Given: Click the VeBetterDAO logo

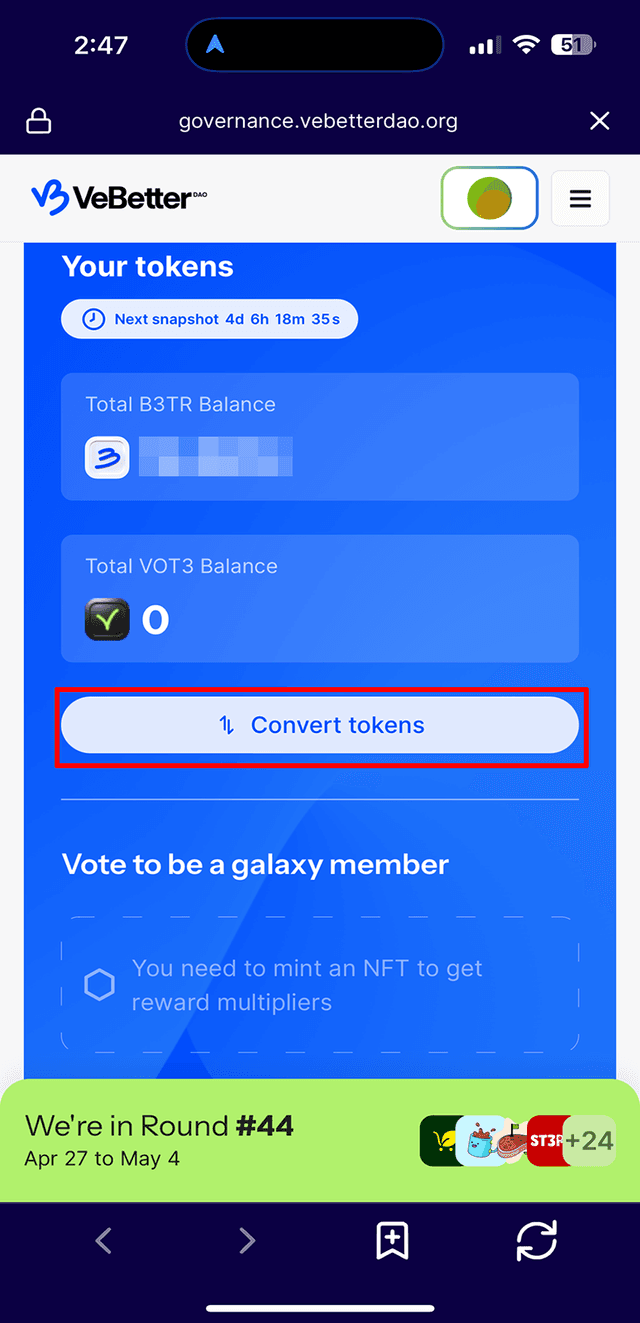Looking at the screenshot, I should click(119, 197).
